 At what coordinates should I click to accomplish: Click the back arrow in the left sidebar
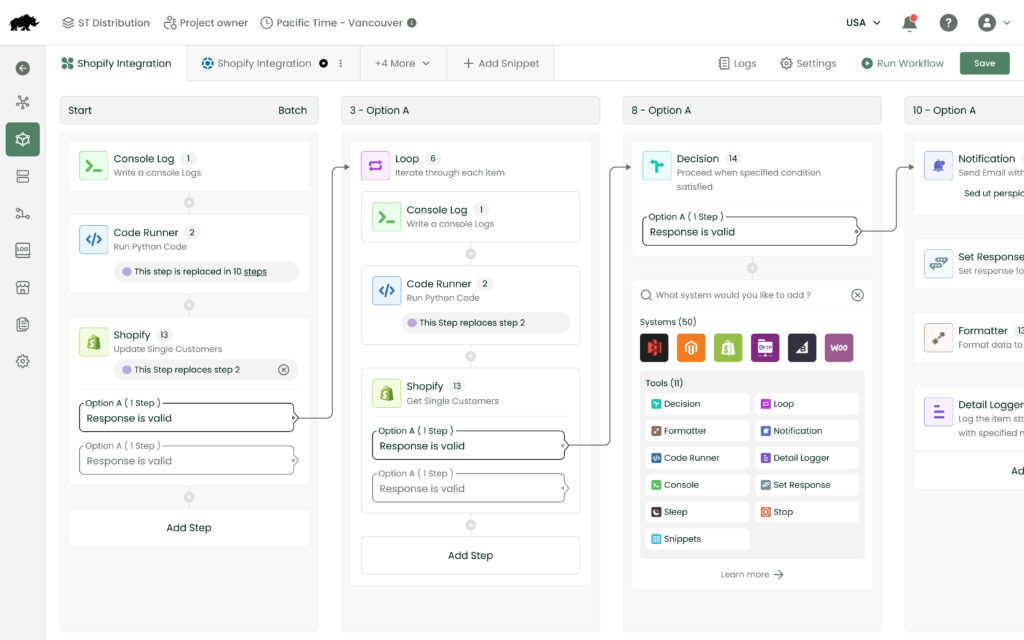tap(22, 68)
